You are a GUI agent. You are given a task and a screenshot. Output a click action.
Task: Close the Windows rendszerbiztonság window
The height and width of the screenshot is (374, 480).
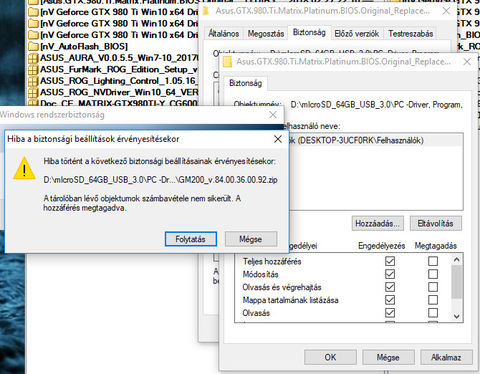[273, 115]
